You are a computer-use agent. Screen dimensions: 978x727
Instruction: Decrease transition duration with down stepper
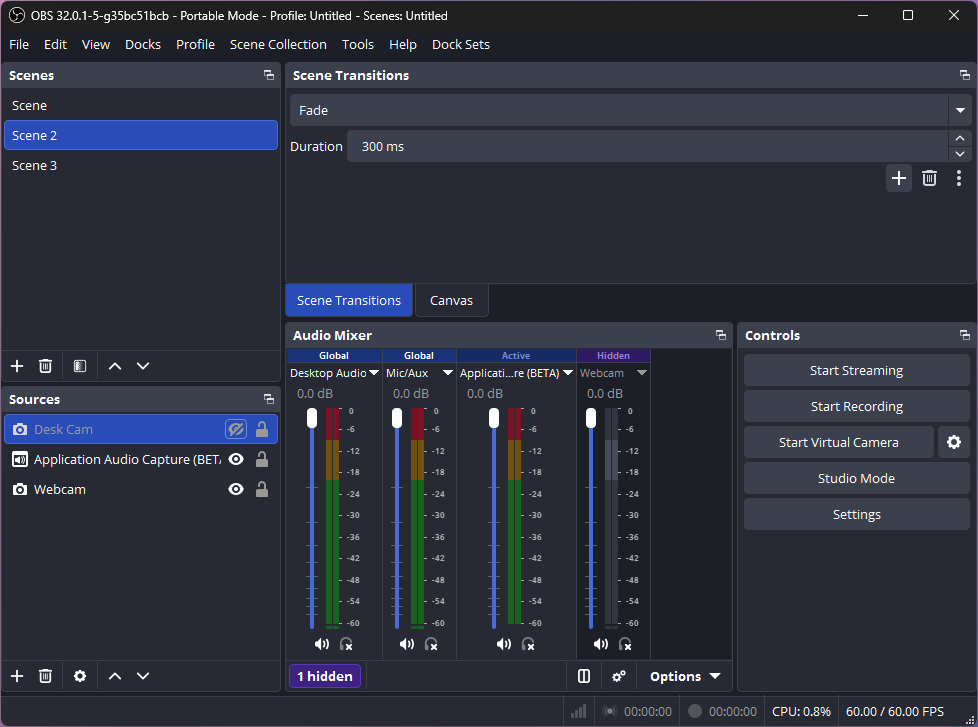(960, 154)
